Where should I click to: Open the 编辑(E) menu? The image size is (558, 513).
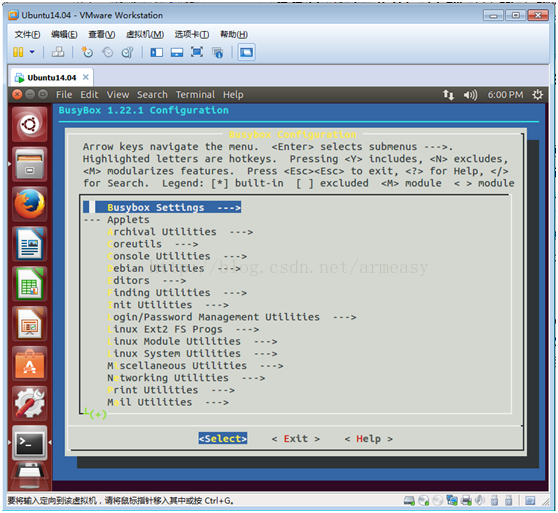pyautogui.click(x=64, y=35)
